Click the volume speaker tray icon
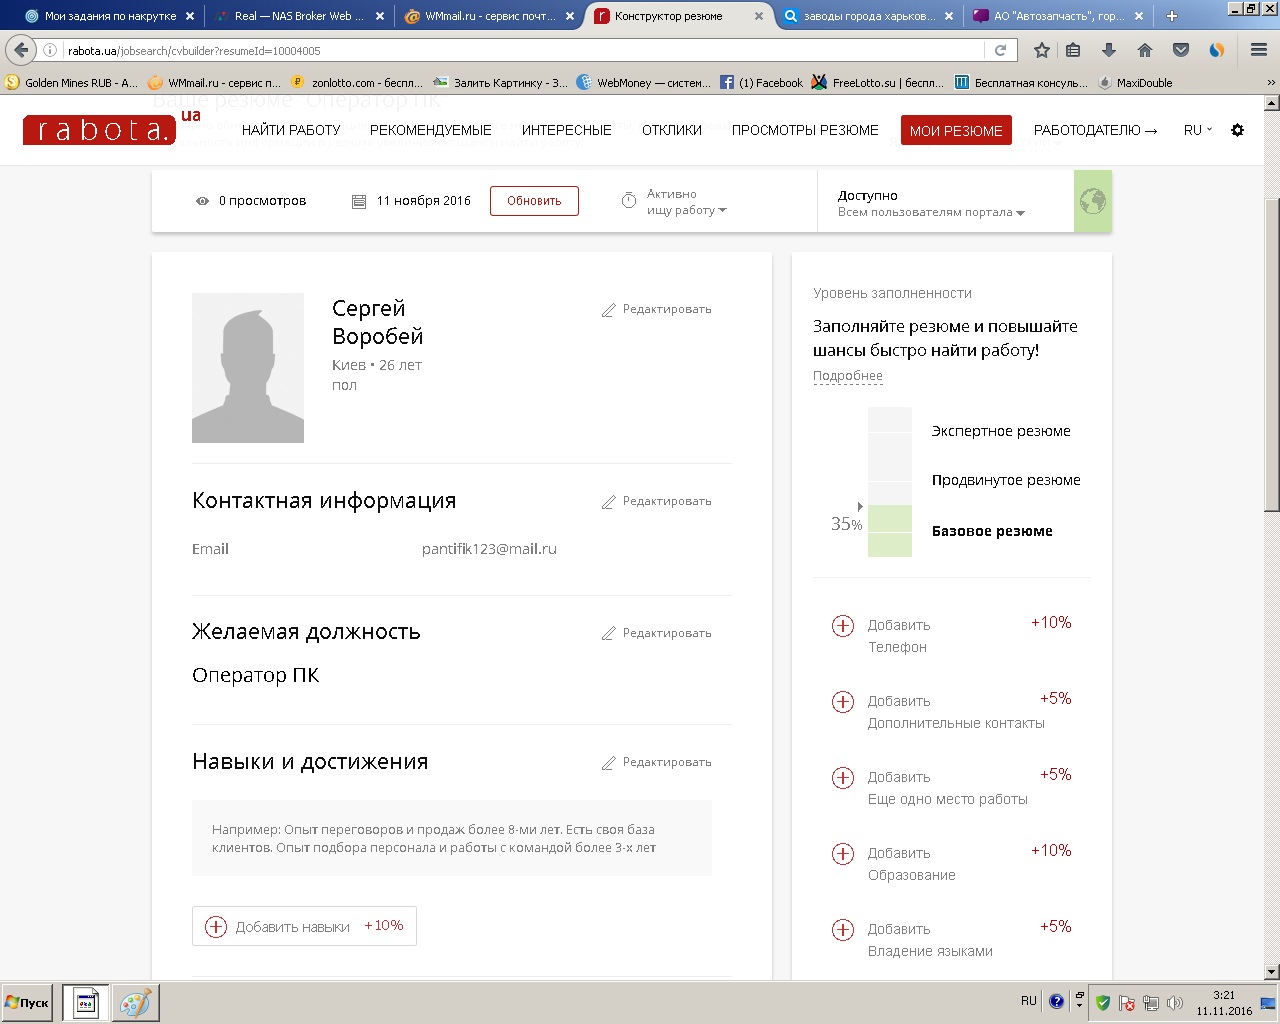Viewport: 1280px width, 1024px height. point(1175,1003)
